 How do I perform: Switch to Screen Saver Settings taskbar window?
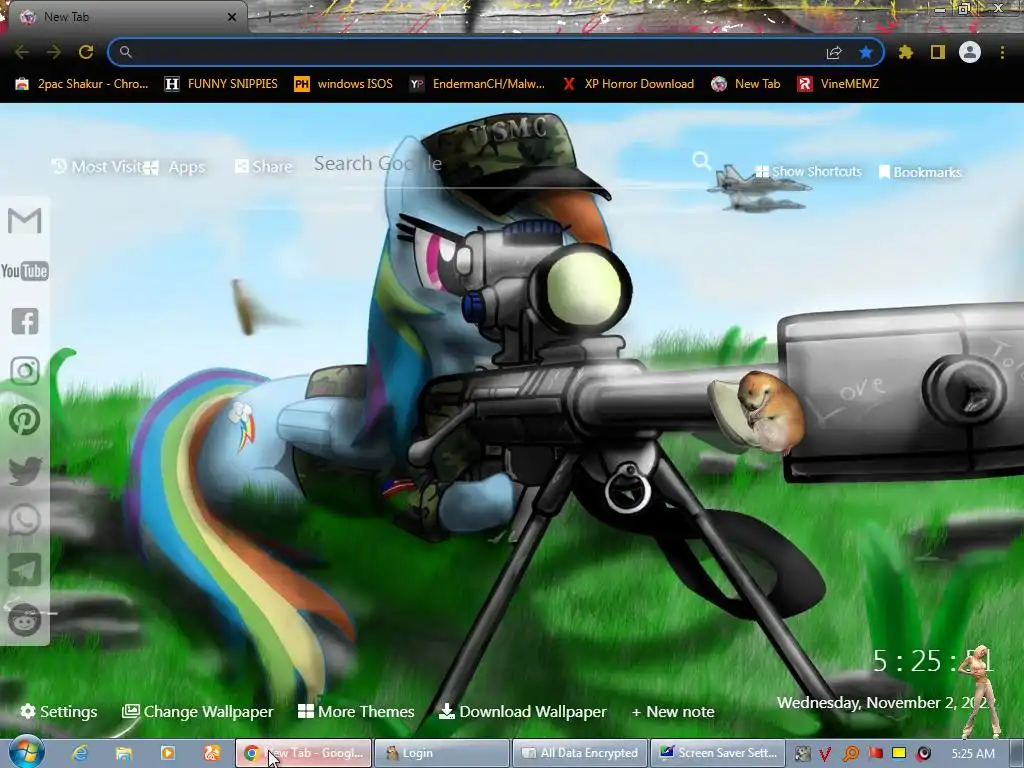(x=718, y=753)
